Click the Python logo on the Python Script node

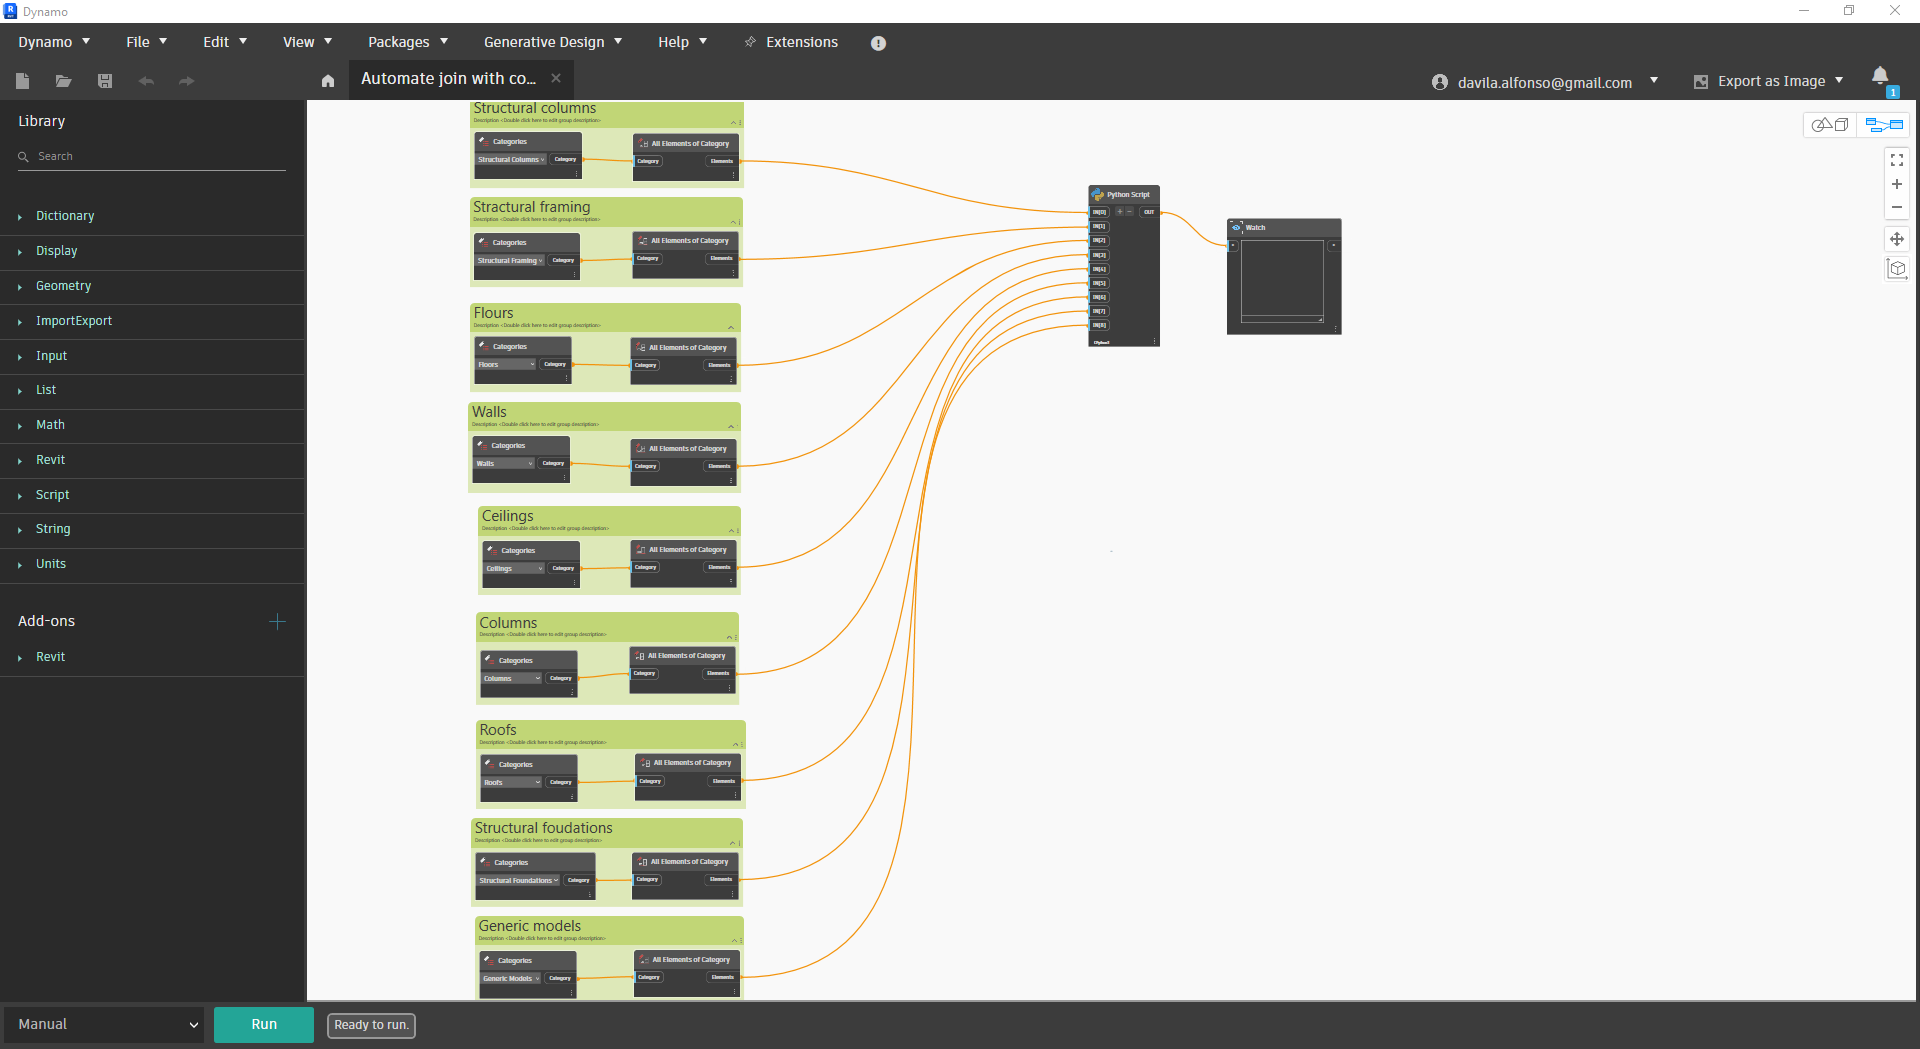pyautogui.click(x=1097, y=194)
